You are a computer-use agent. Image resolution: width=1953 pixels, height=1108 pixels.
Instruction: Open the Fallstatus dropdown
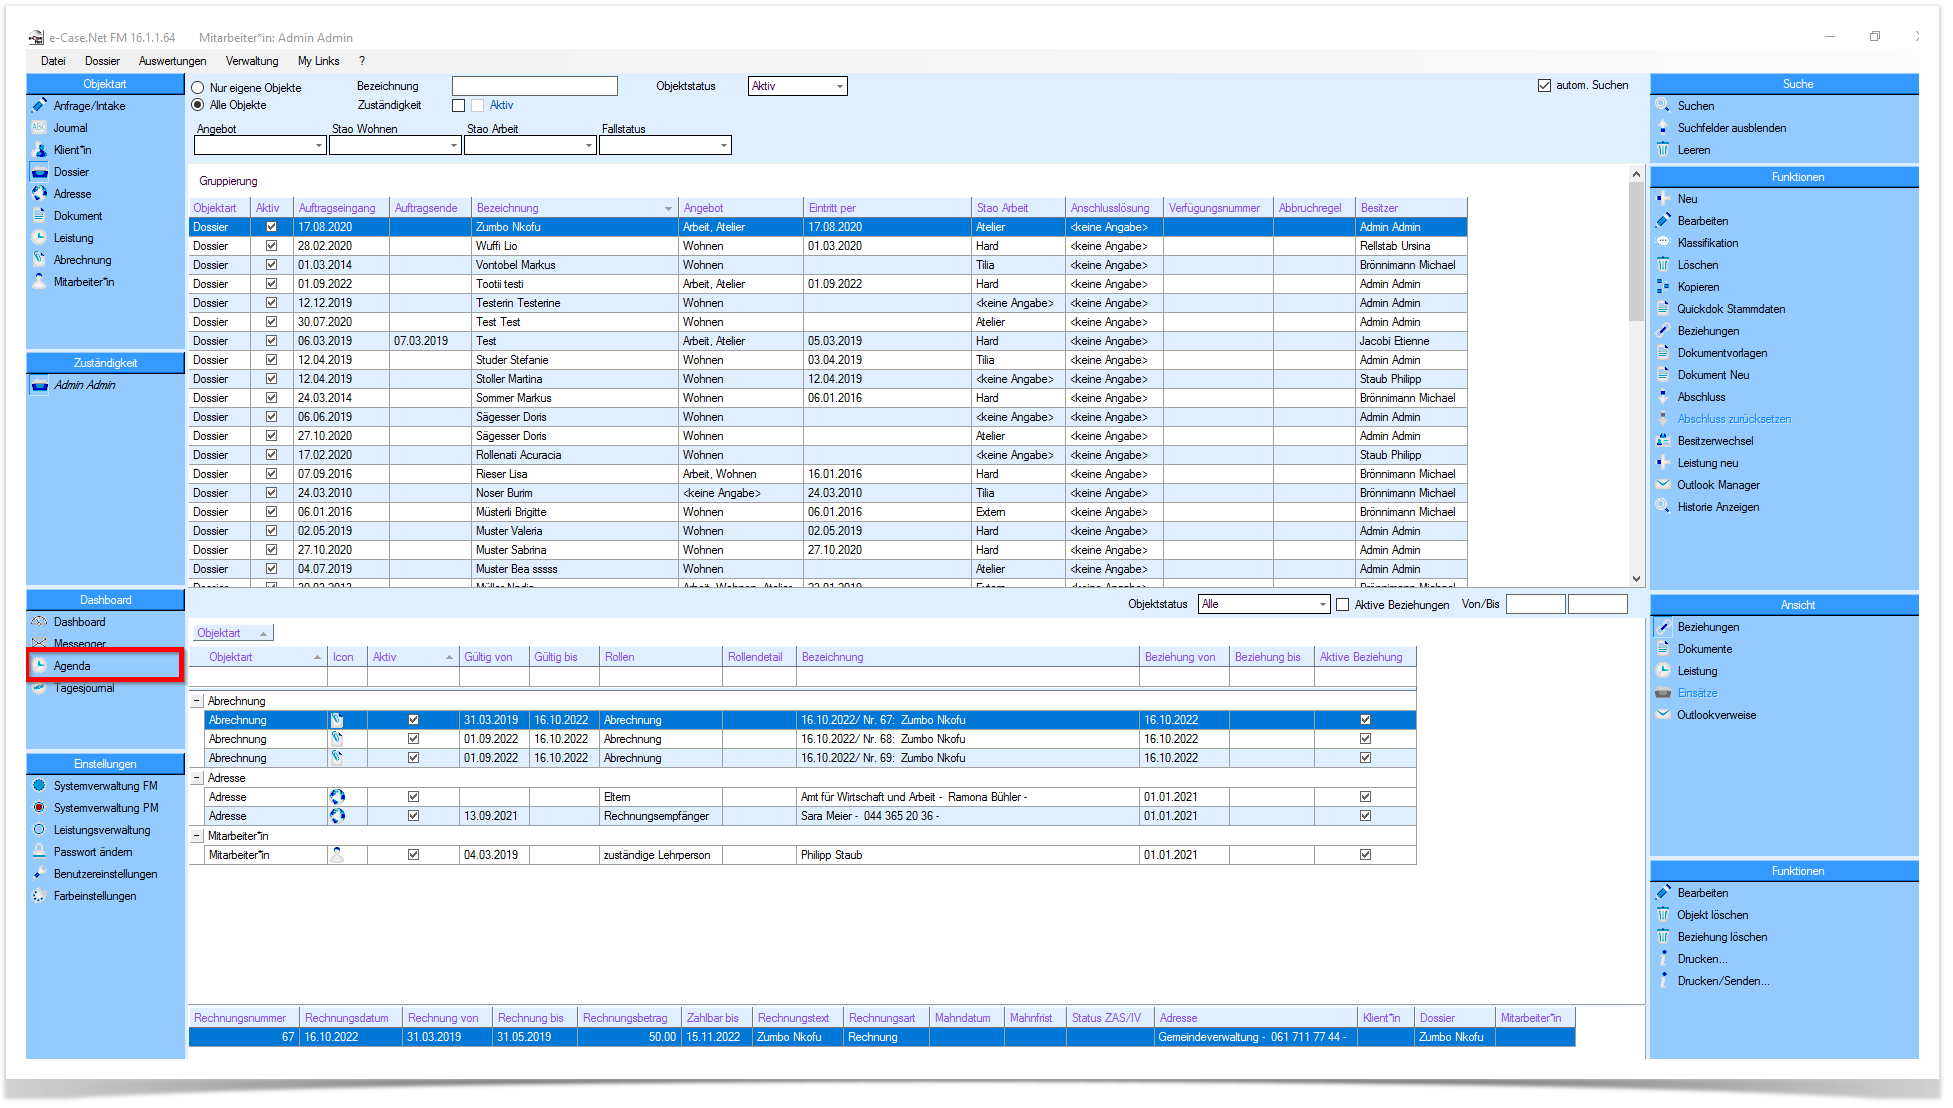(x=724, y=146)
